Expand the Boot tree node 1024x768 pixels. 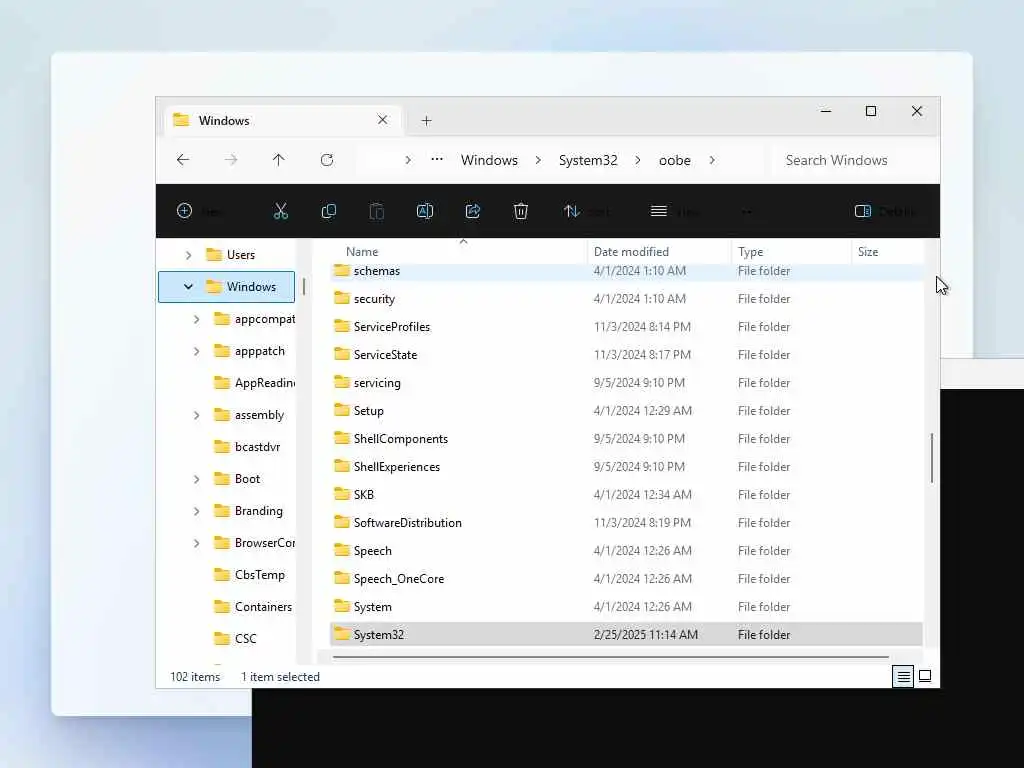(x=197, y=479)
